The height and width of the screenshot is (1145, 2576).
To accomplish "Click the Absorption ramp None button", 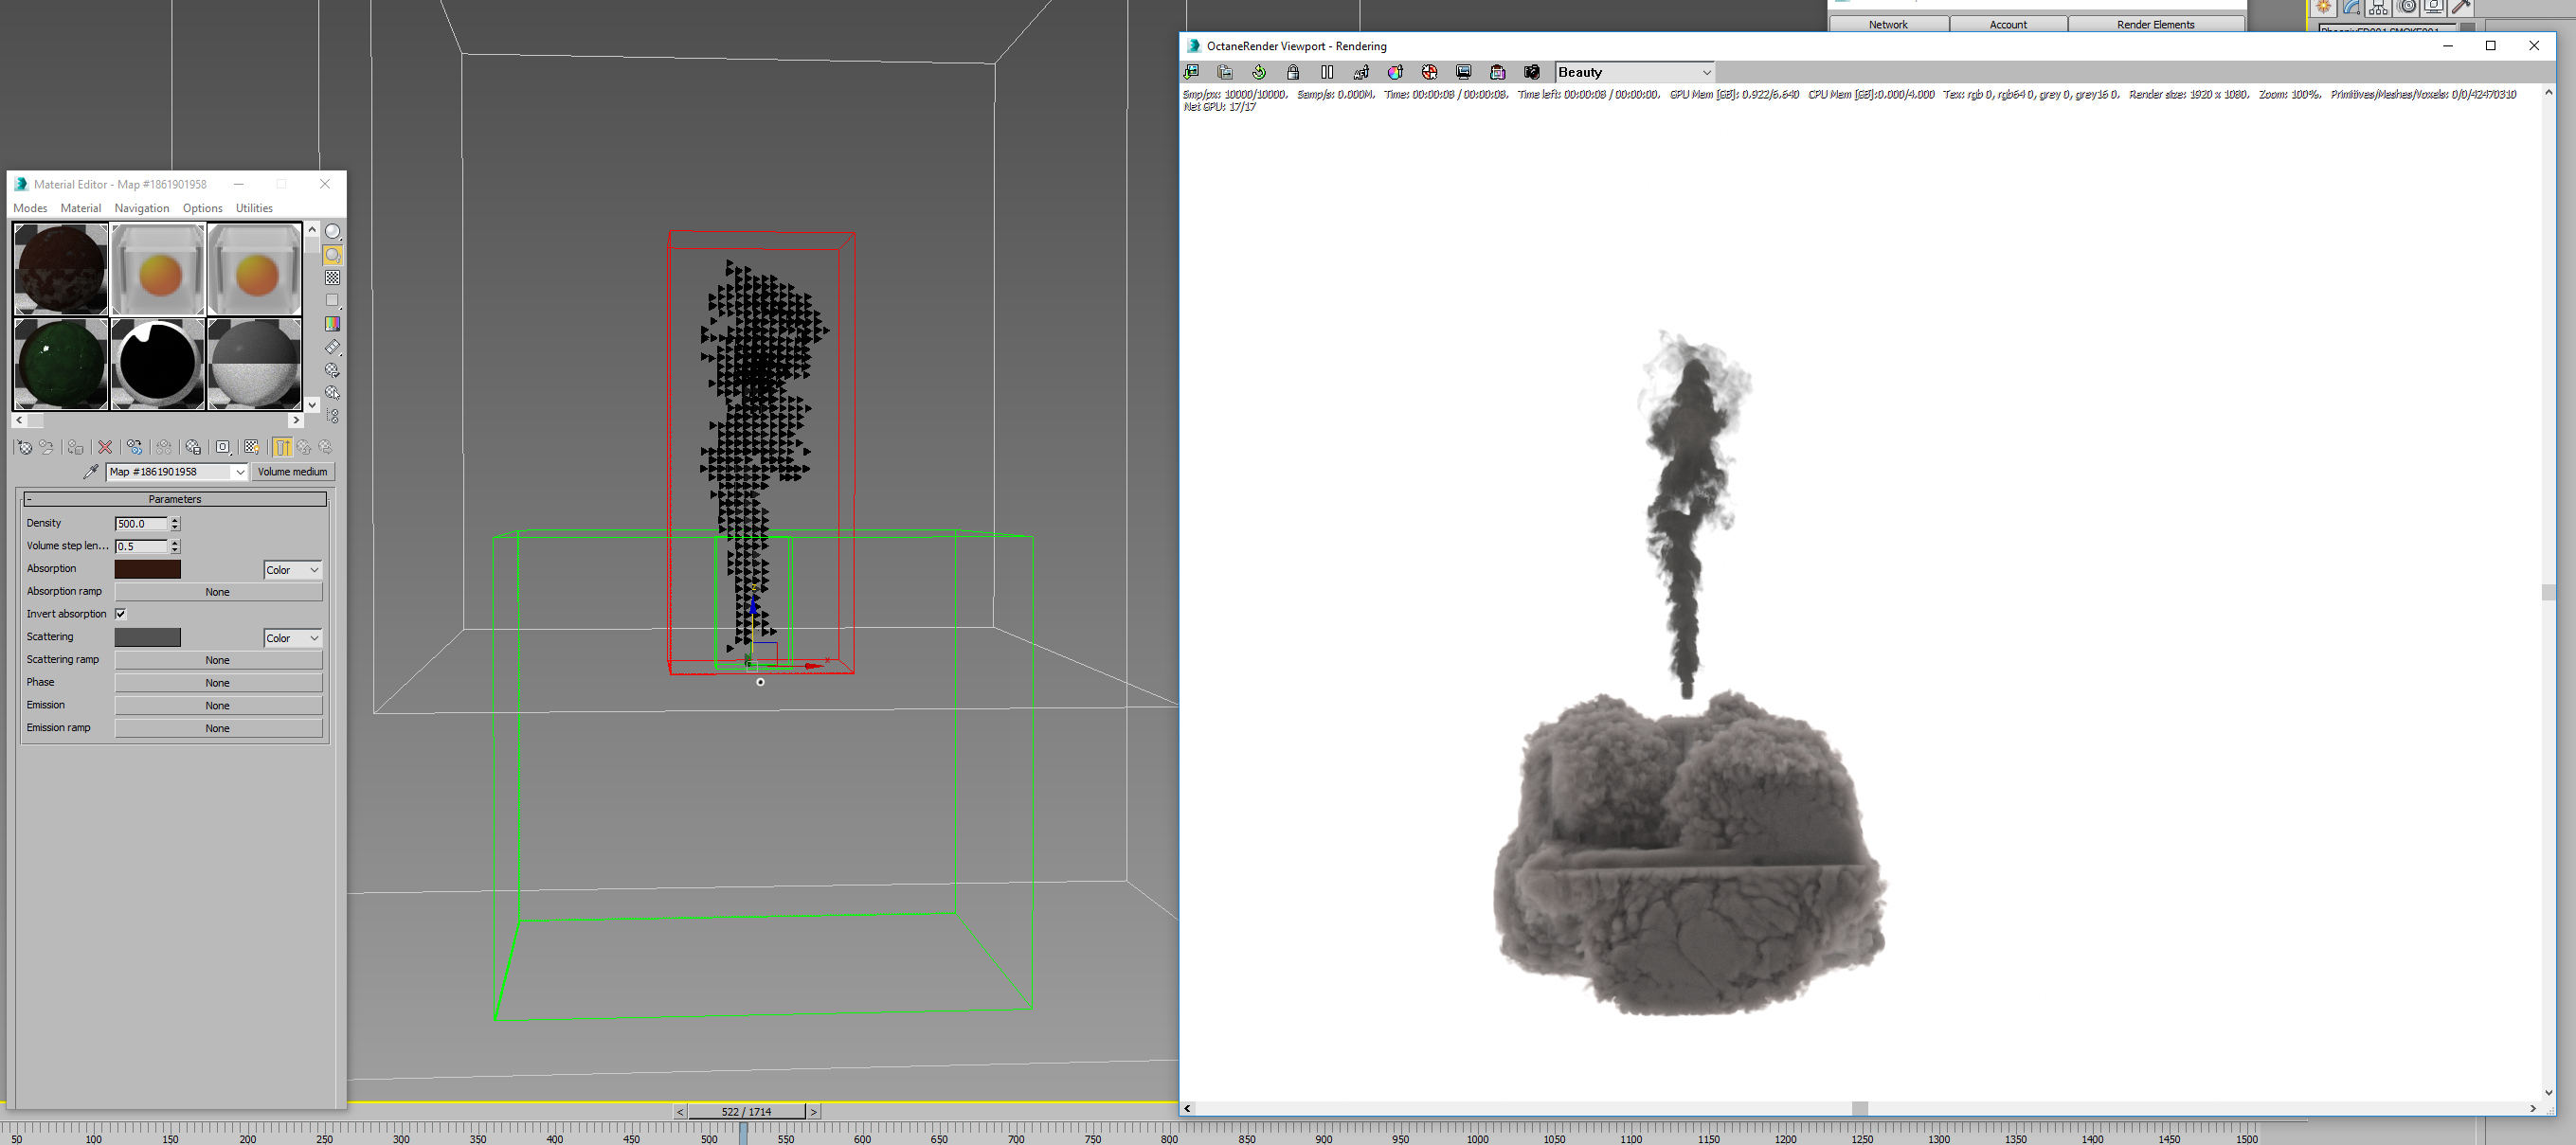I will click(218, 592).
